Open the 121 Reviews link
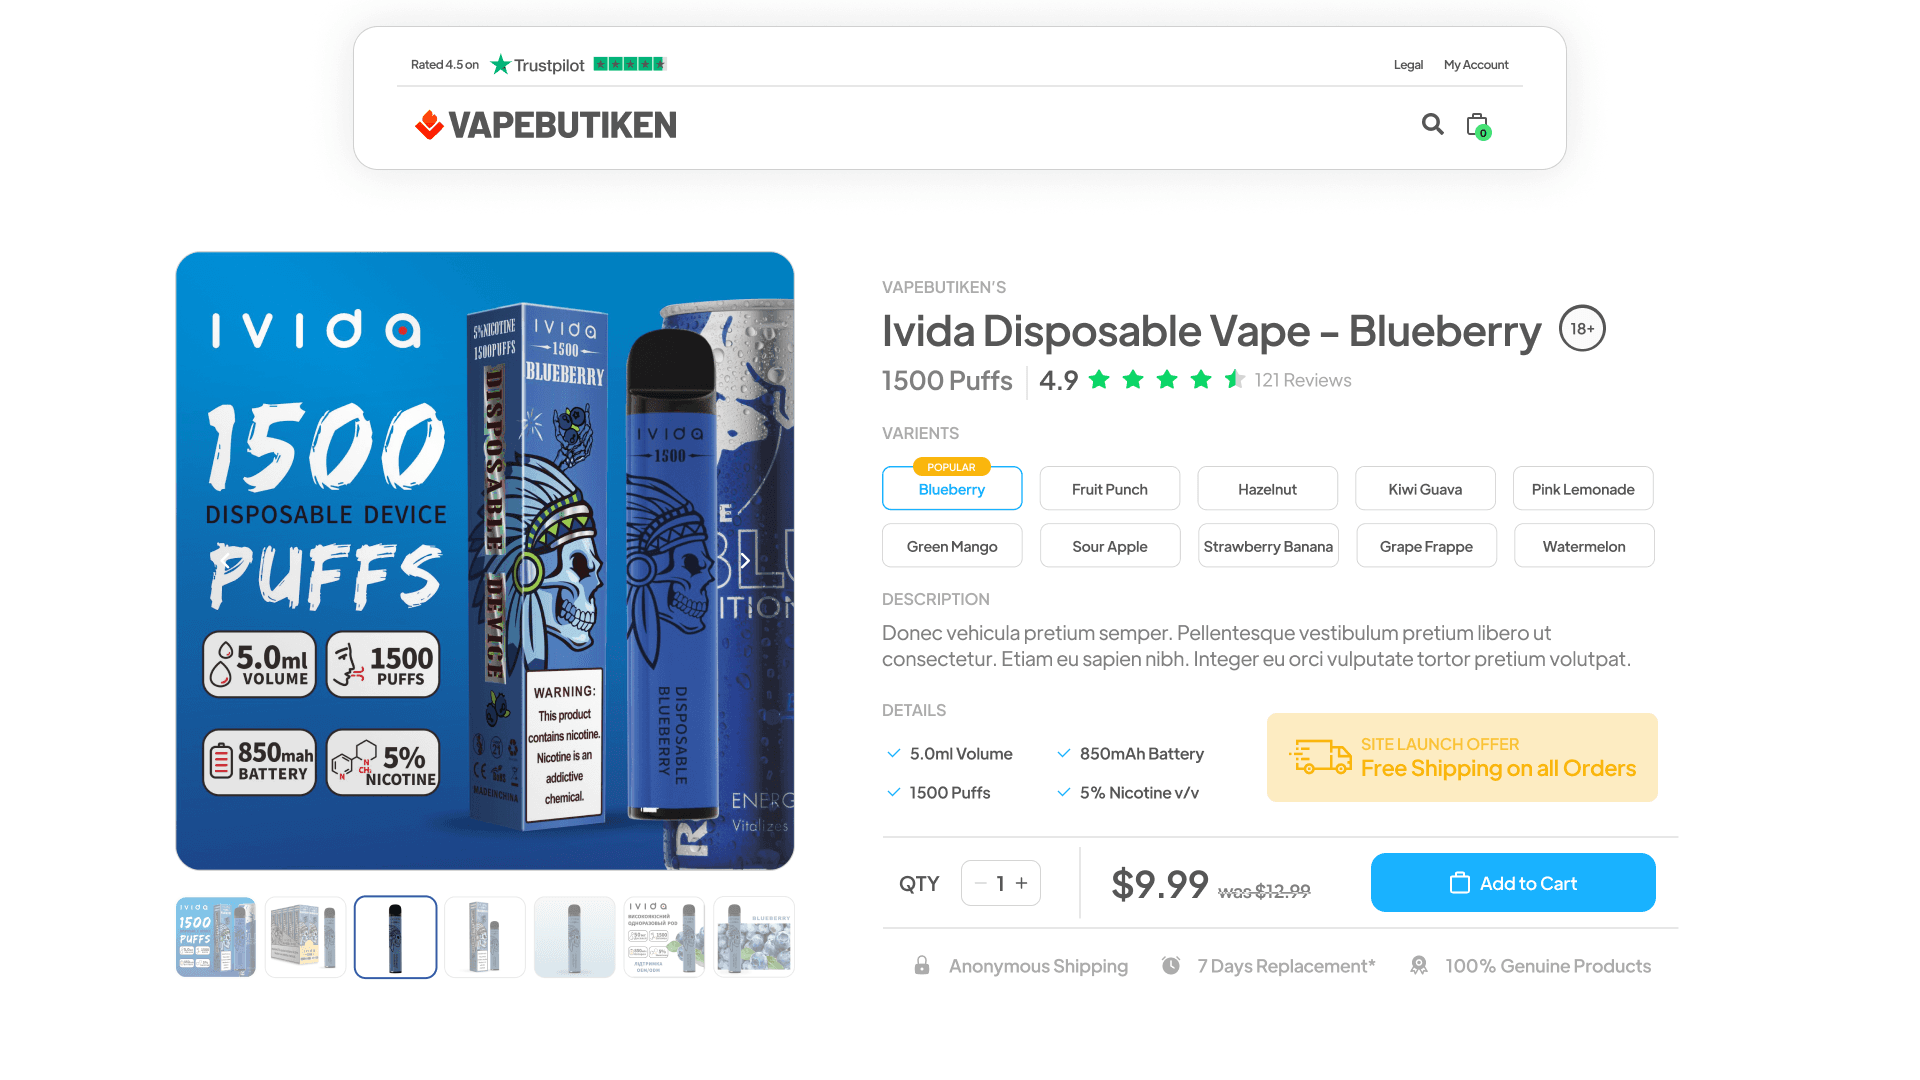 pyautogui.click(x=1303, y=380)
